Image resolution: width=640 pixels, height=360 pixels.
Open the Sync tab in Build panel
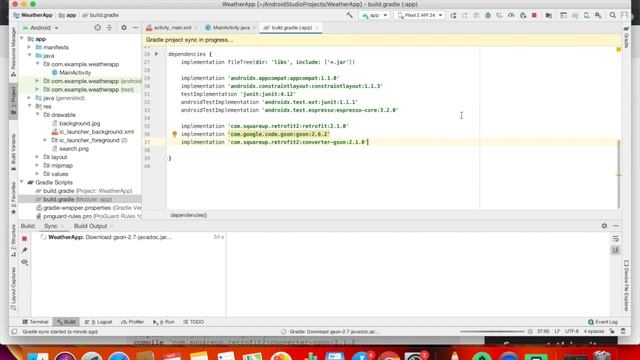click(51, 226)
